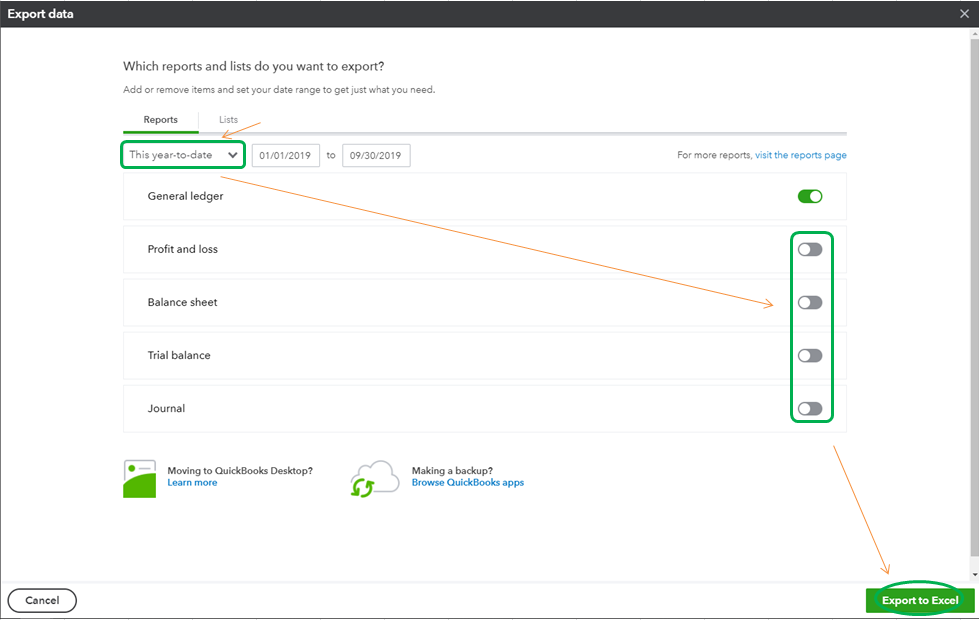This screenshot has width=979, height=620.
Task: Turn on the Trial balance toggle
Action: coord(810,356)
